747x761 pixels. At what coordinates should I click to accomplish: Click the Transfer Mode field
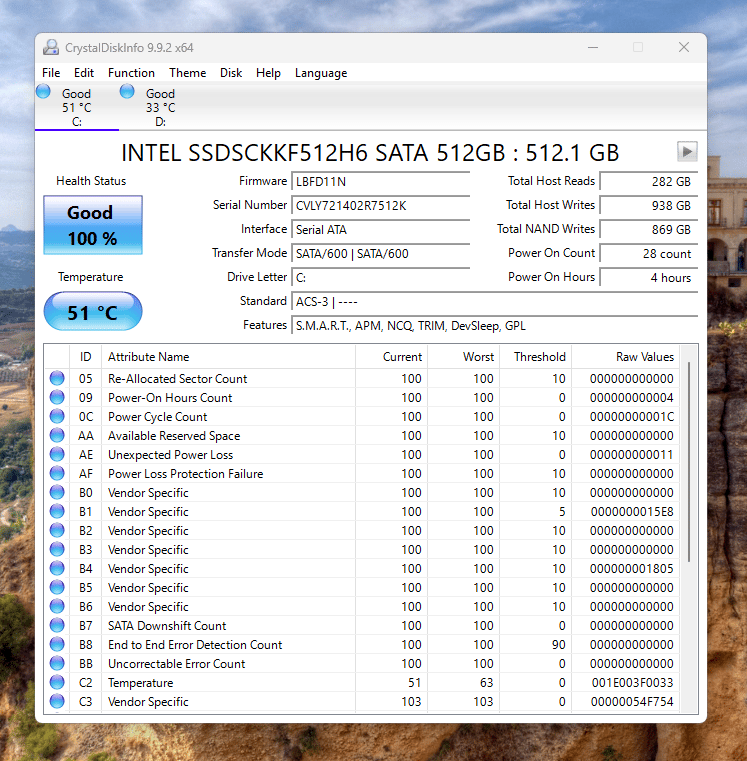coord(381,253)
